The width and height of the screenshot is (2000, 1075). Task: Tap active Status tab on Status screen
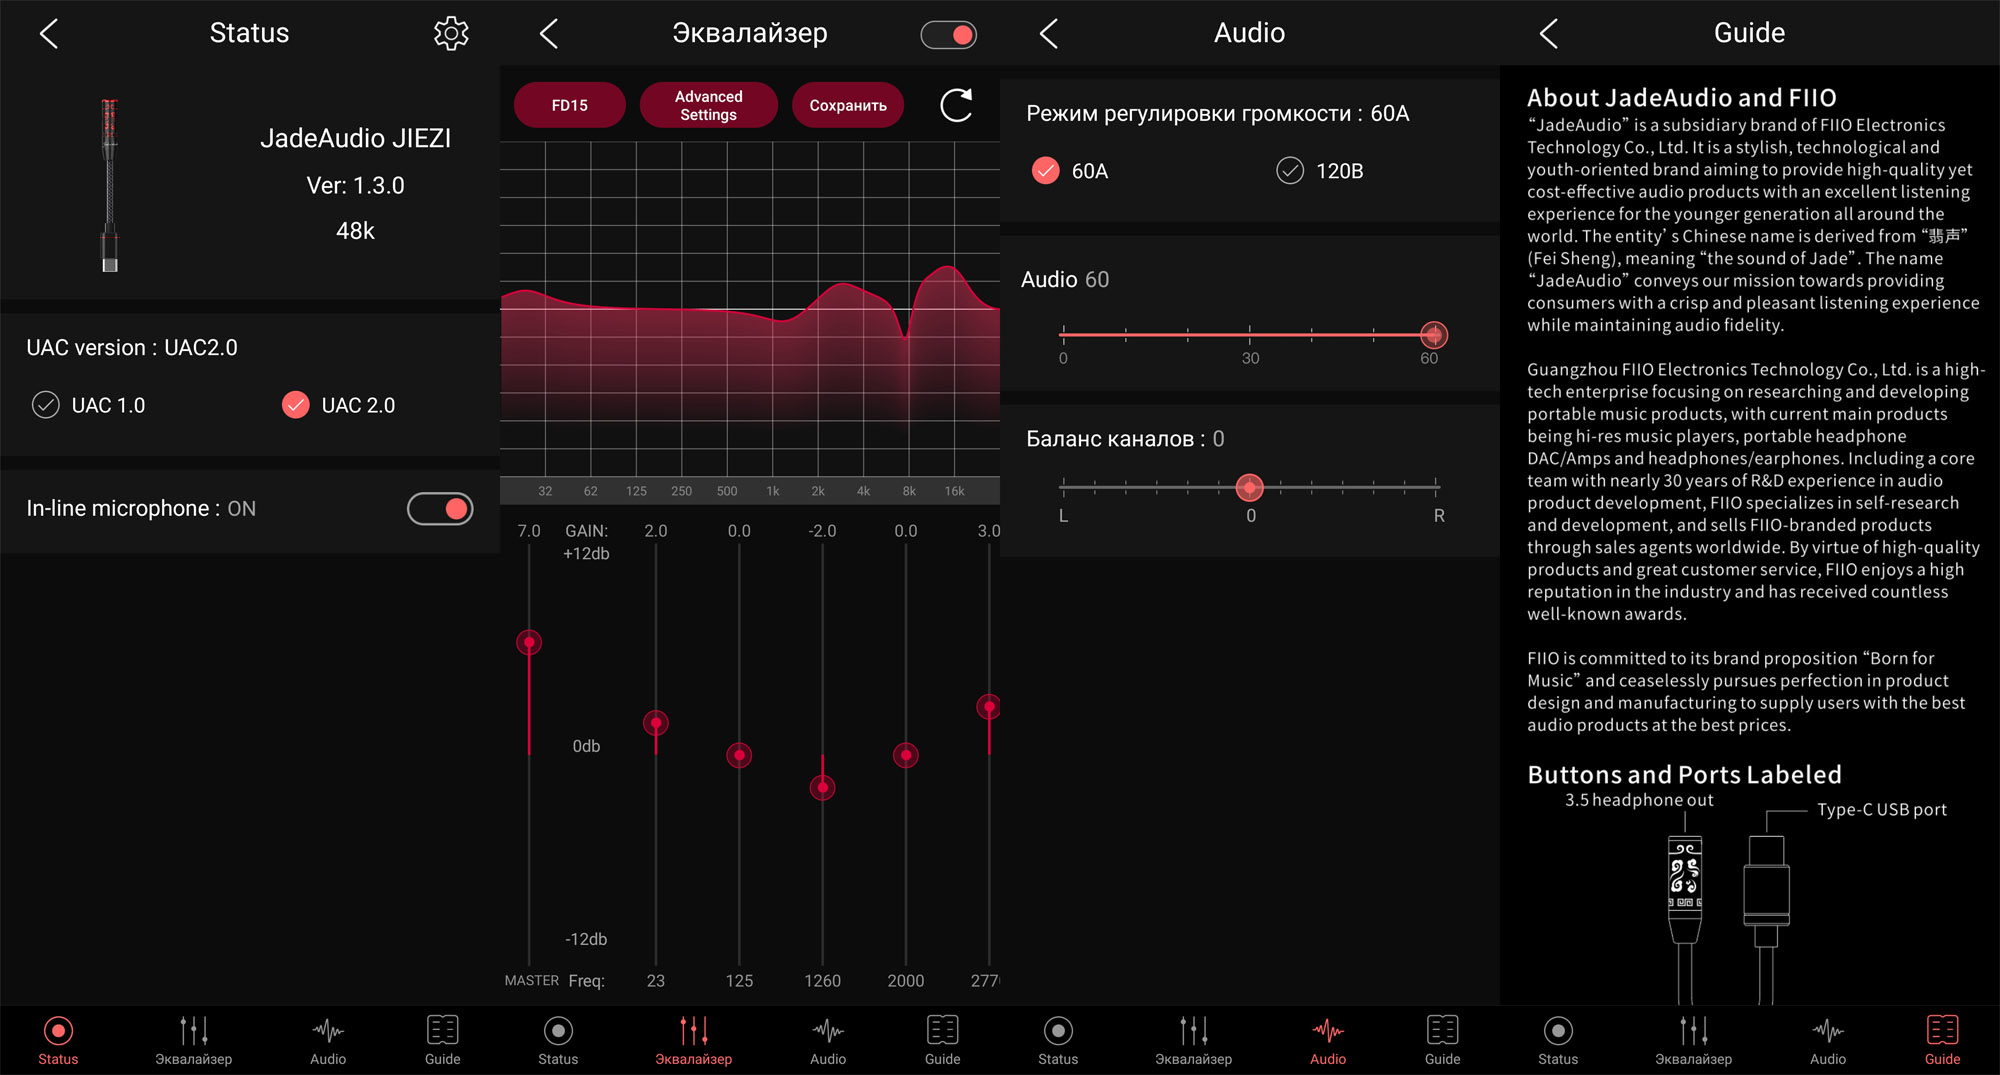(x=58, y=1040)
